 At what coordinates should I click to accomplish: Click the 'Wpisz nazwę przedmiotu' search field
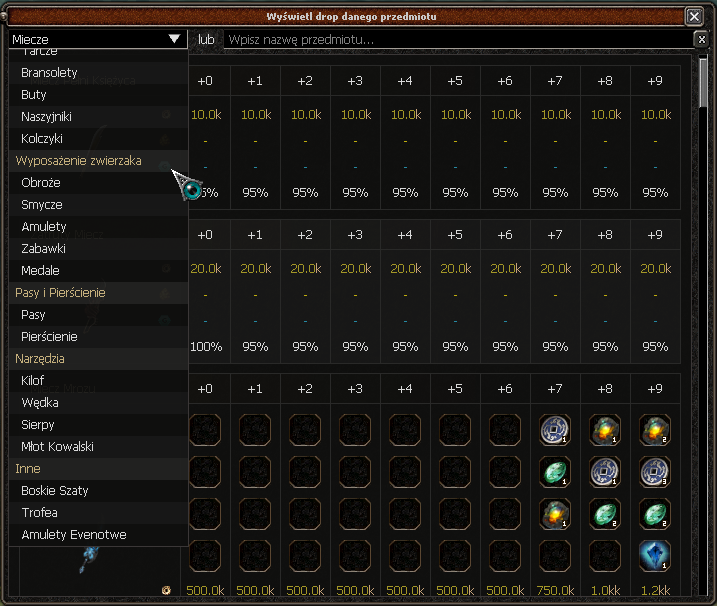pyautogui.click(x=455, y=39)
